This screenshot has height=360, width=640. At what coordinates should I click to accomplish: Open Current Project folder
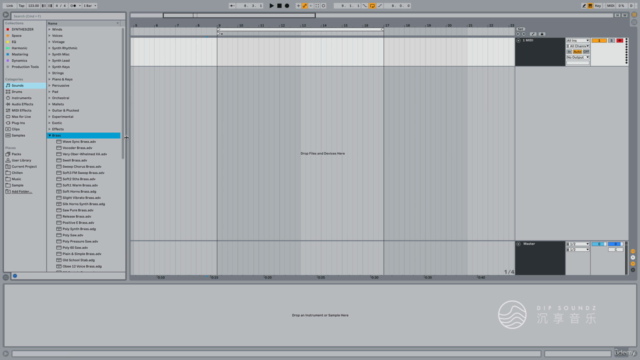24,167
